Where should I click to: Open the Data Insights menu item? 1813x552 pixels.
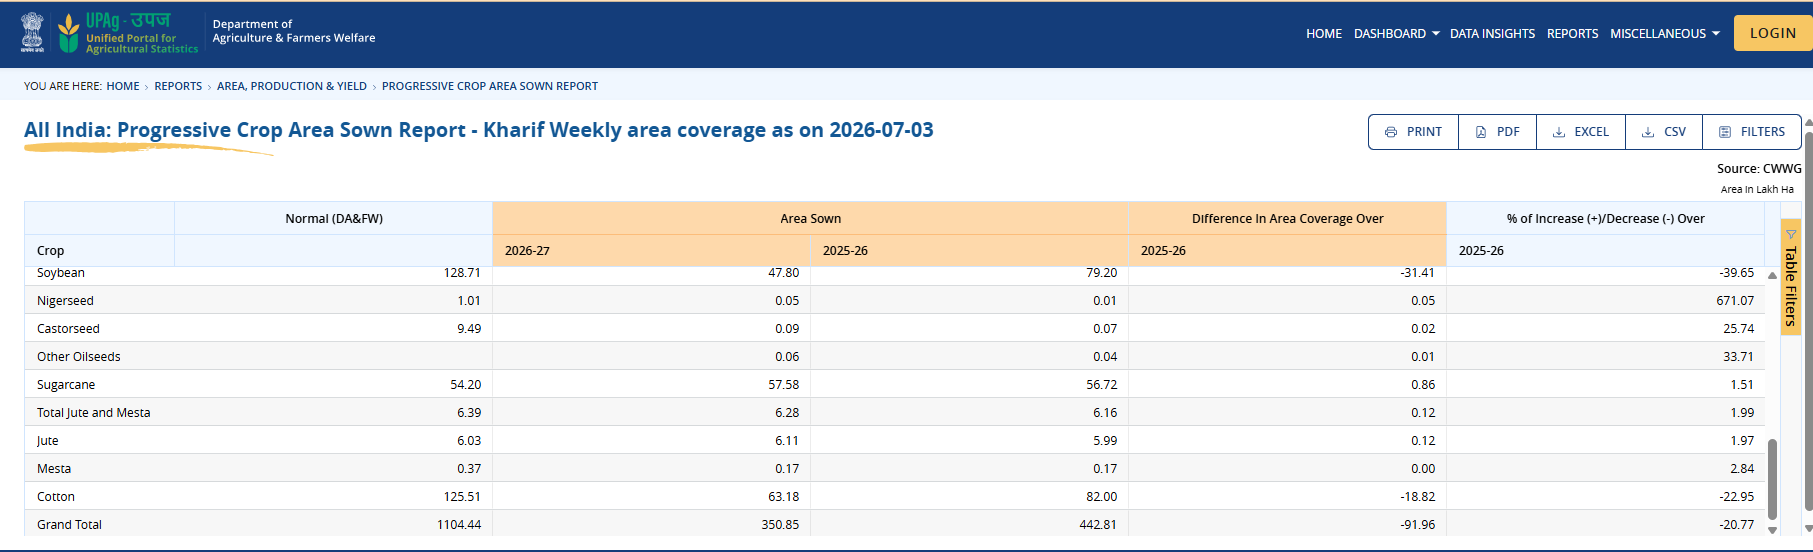1492,34
